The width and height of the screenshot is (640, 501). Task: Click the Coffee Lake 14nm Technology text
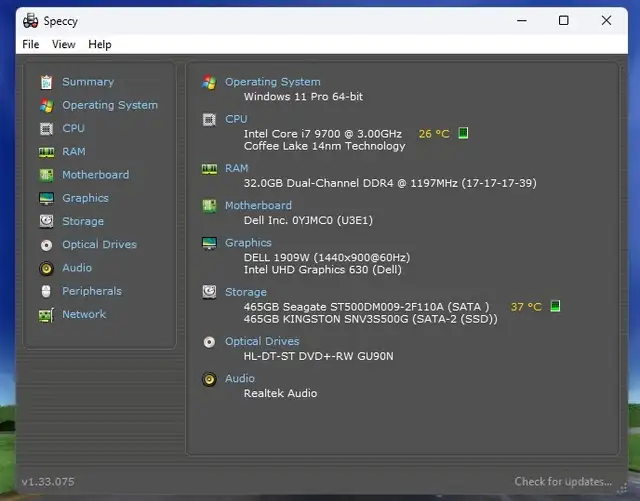pos(324,146)
